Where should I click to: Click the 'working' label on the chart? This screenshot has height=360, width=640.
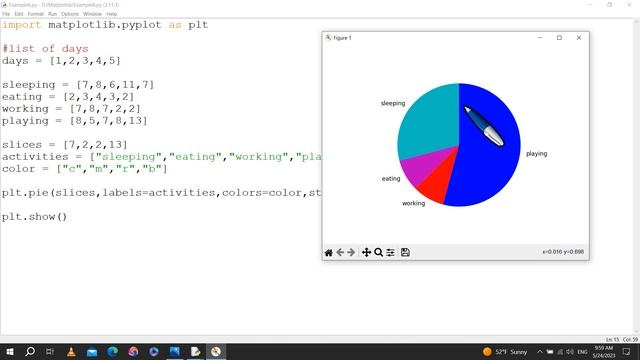tap(413, 203)
